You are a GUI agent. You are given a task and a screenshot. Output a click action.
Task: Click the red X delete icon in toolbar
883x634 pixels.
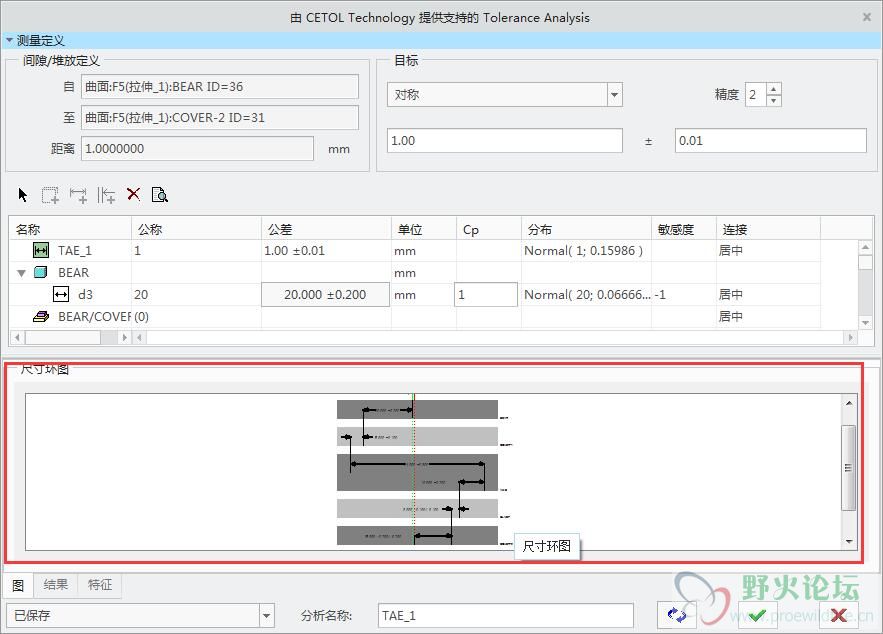(133, 194)
